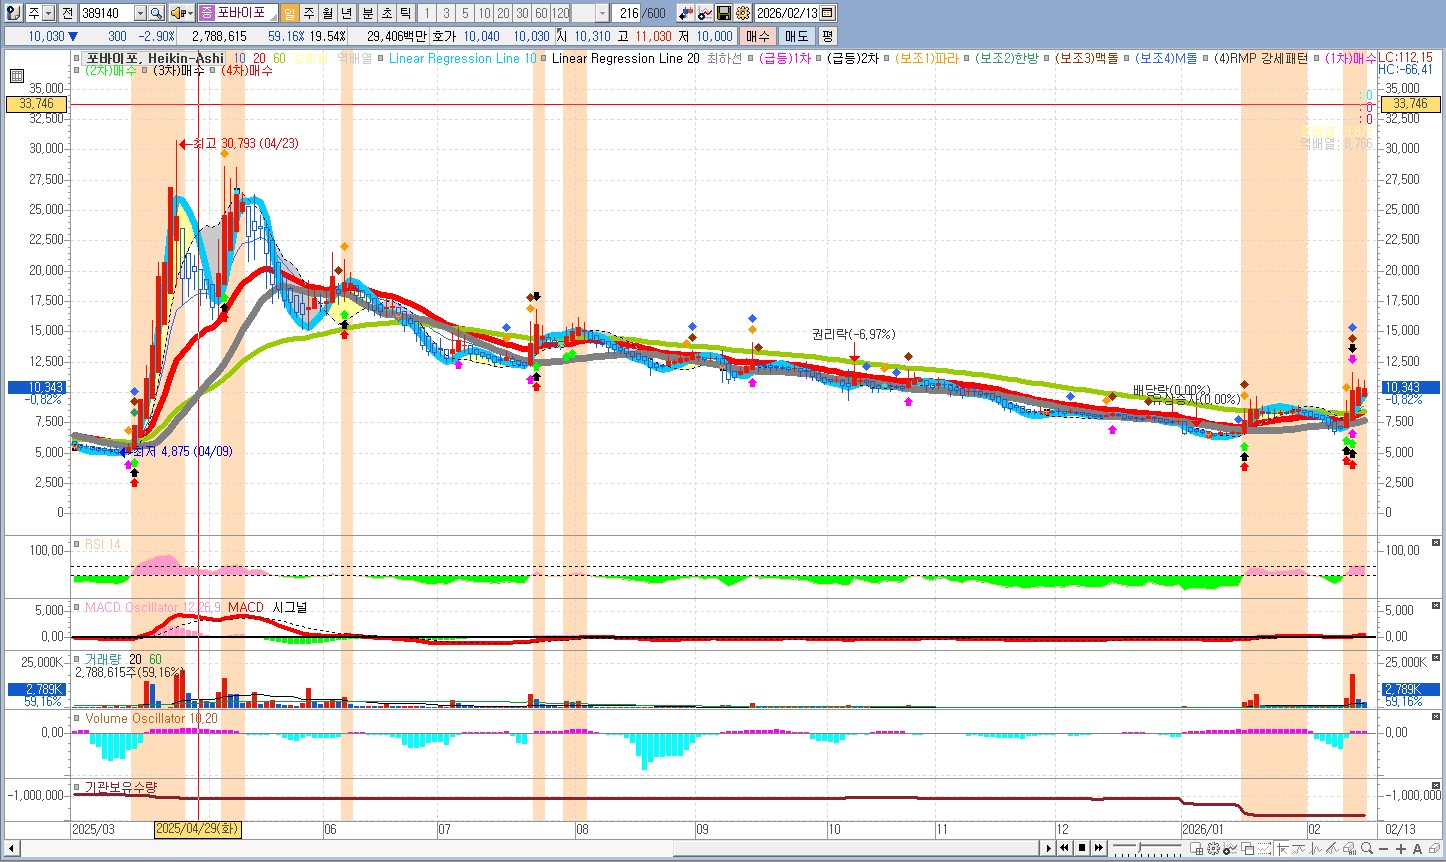Viewport: 1446px width, 862px height.
Task: Click the top-left chart menu icon
Action: tap(13, 13)
